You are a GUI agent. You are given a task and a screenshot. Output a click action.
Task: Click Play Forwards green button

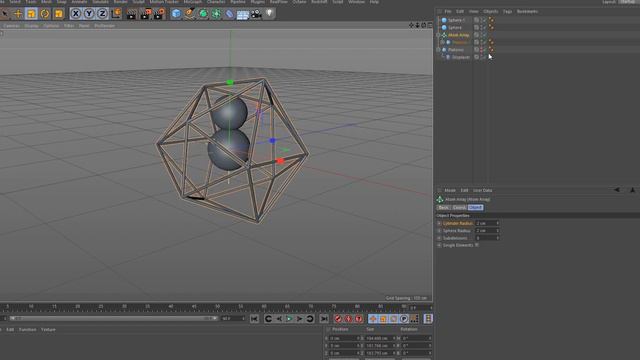(289, 319)
